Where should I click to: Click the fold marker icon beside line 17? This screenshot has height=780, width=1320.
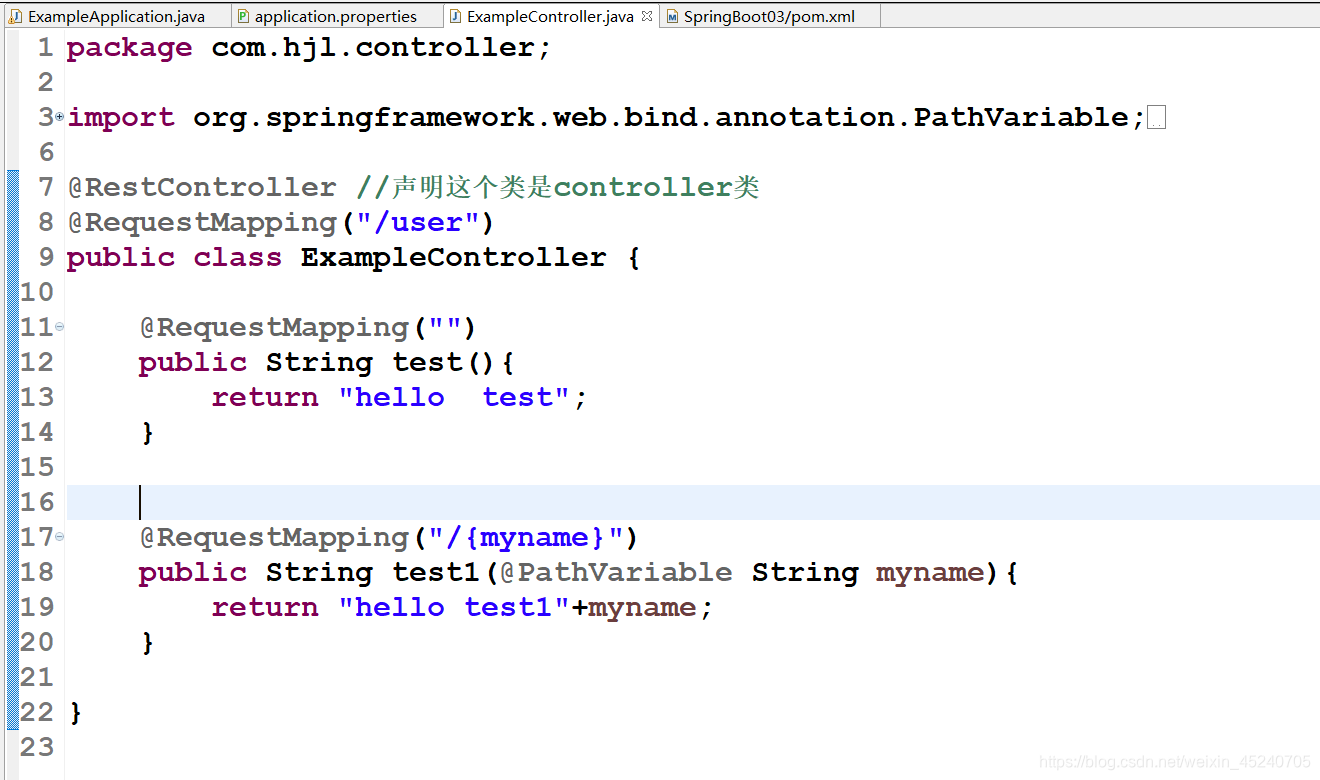click(x=58, y=537)
